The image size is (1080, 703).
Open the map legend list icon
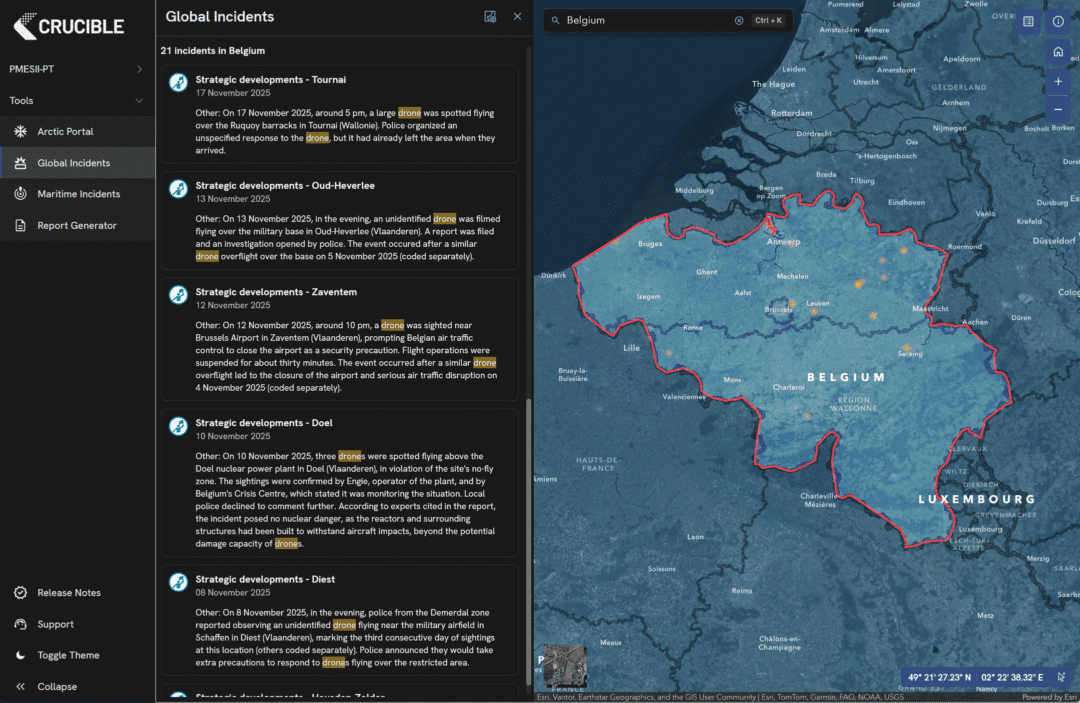pos(1028,21)
